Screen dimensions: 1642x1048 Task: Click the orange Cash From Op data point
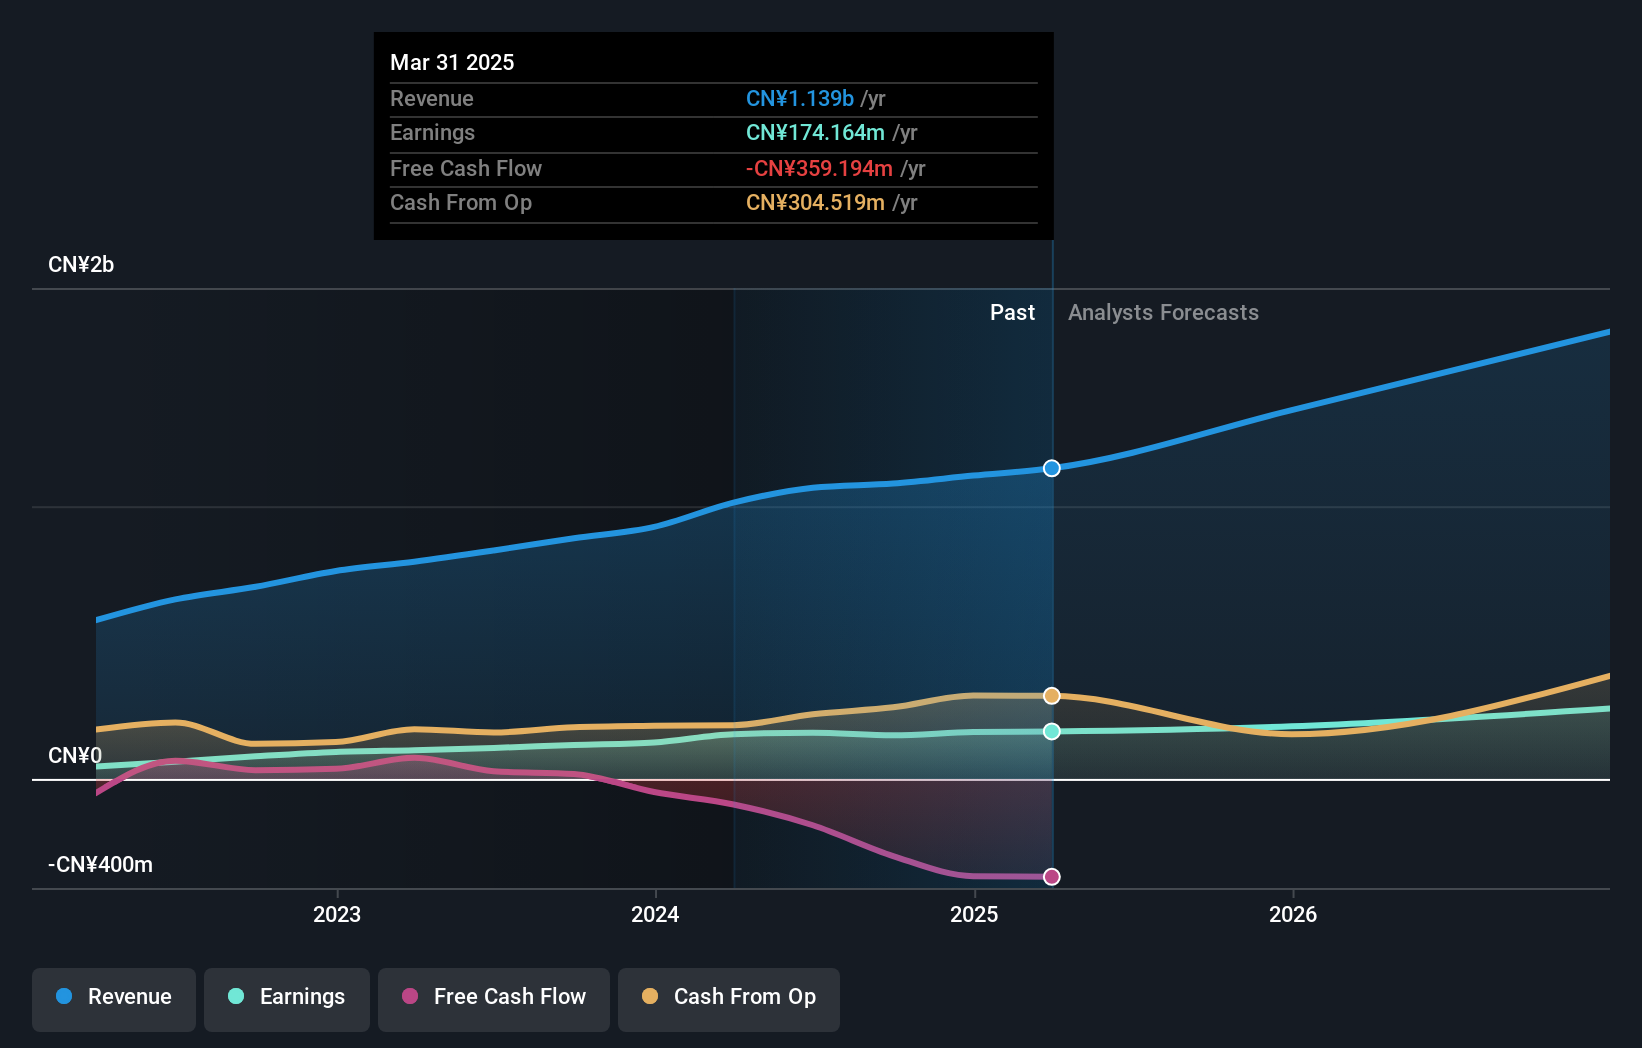click(x=1052, y=696)
